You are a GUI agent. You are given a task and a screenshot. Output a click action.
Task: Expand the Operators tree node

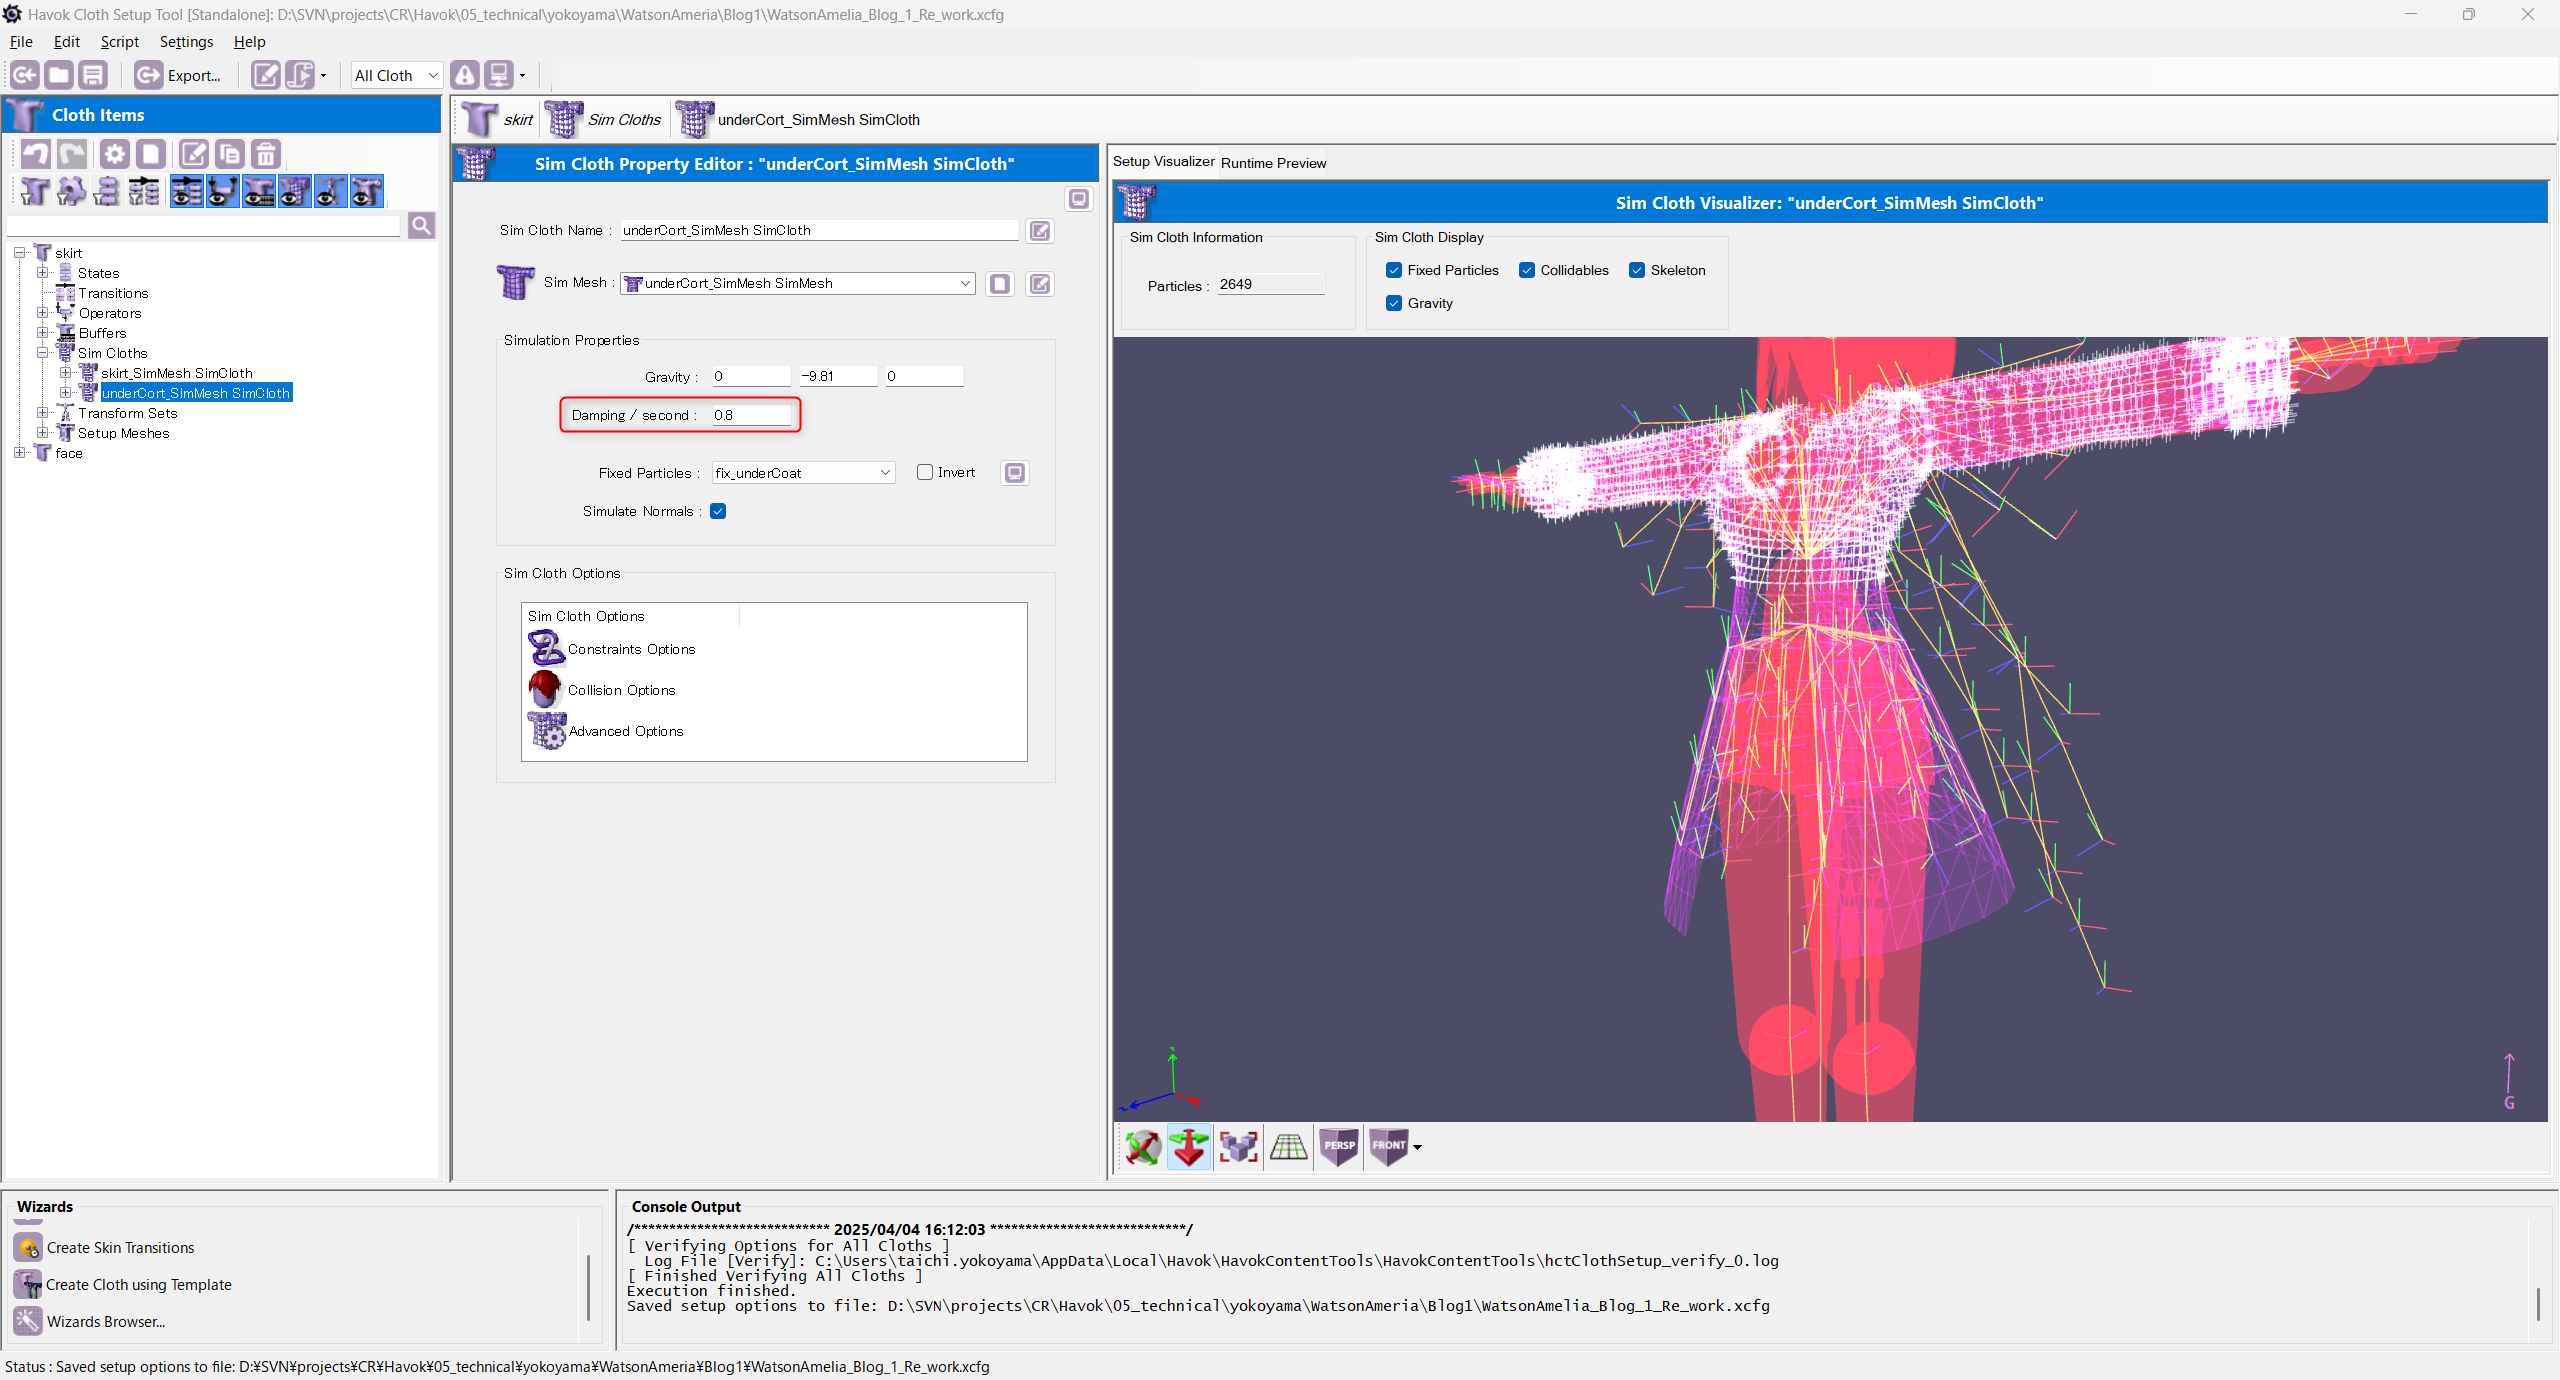[x=42, y=313]
